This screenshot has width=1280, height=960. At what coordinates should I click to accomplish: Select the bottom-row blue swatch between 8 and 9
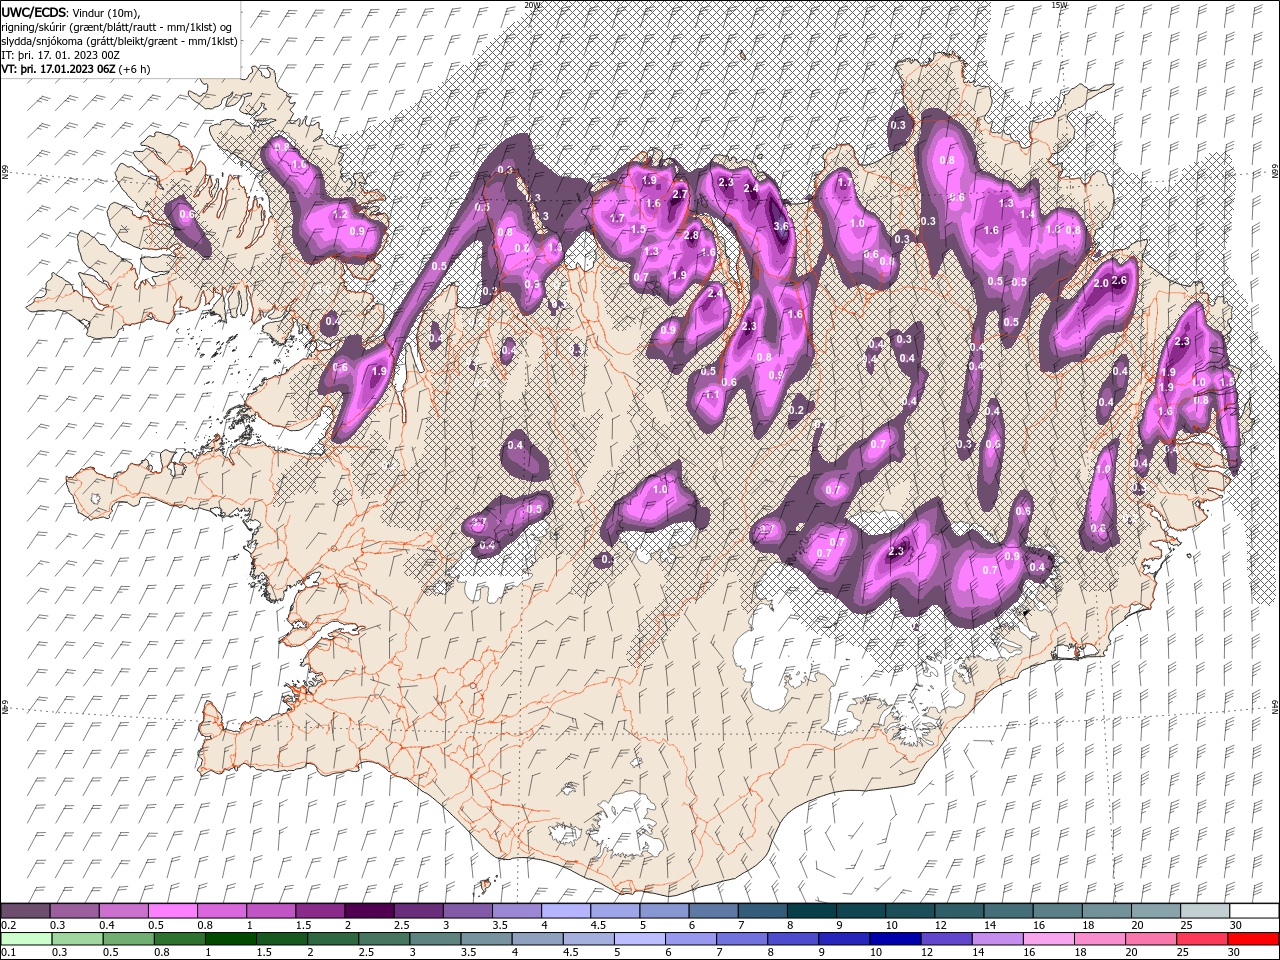(792, 939)
